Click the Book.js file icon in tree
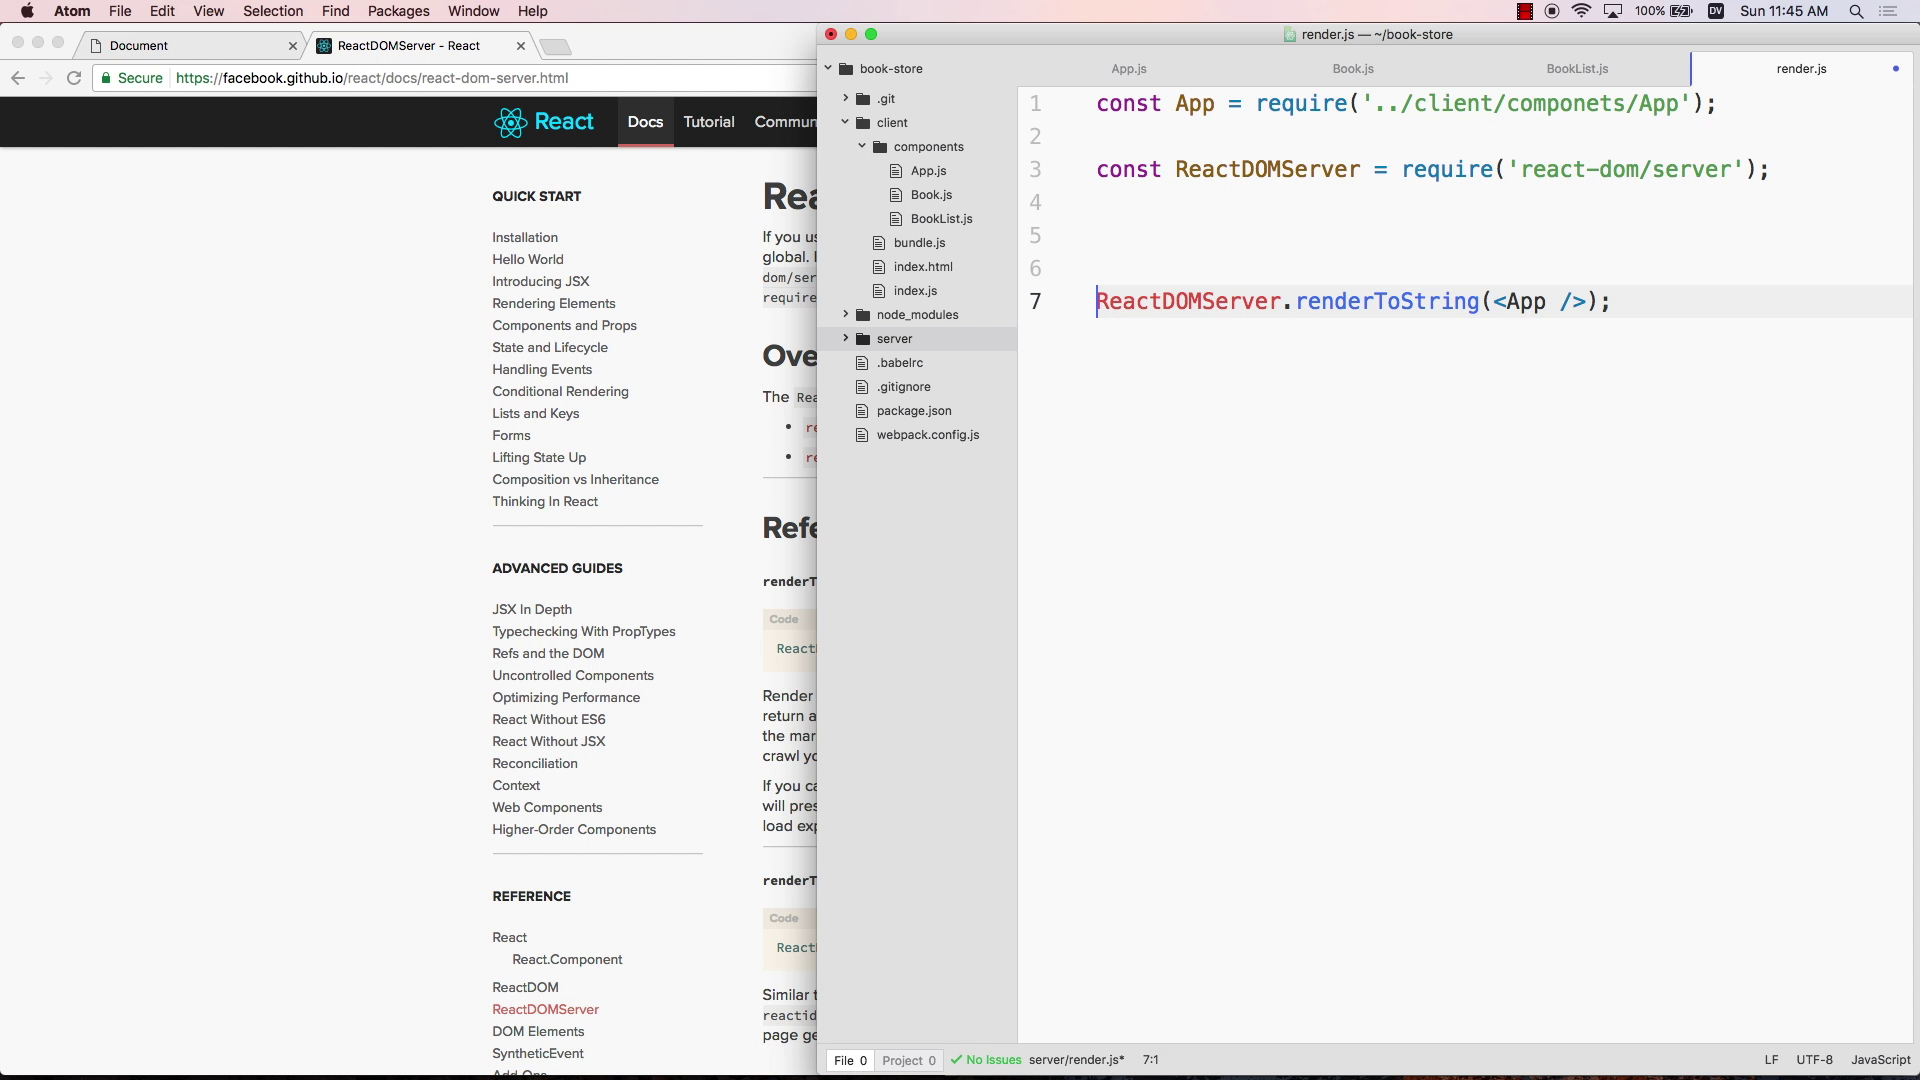 (x=896, y=195)
